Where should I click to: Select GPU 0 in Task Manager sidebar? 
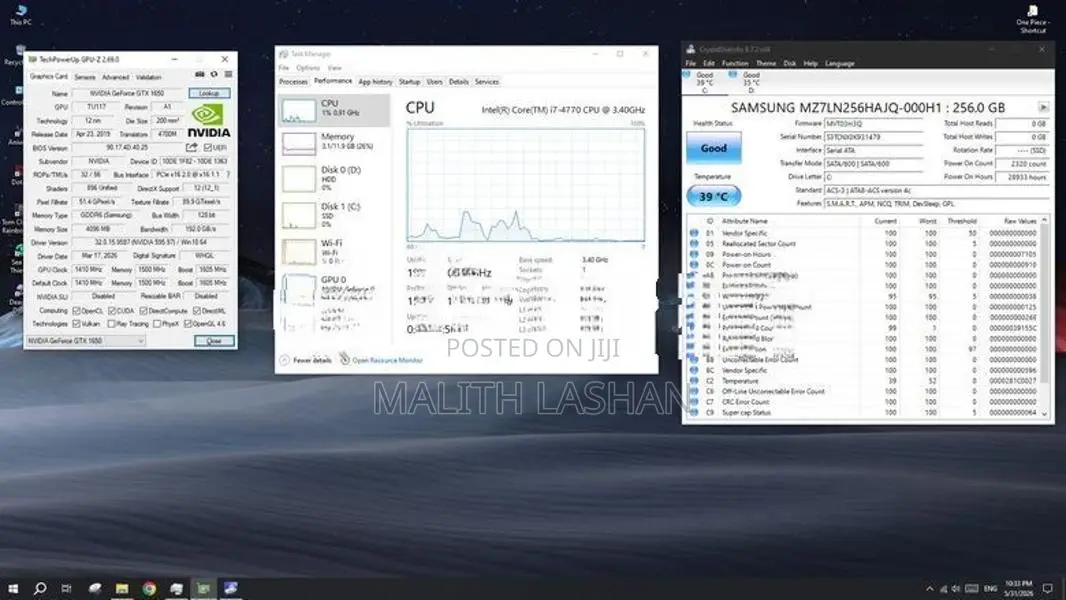point(334,288)
